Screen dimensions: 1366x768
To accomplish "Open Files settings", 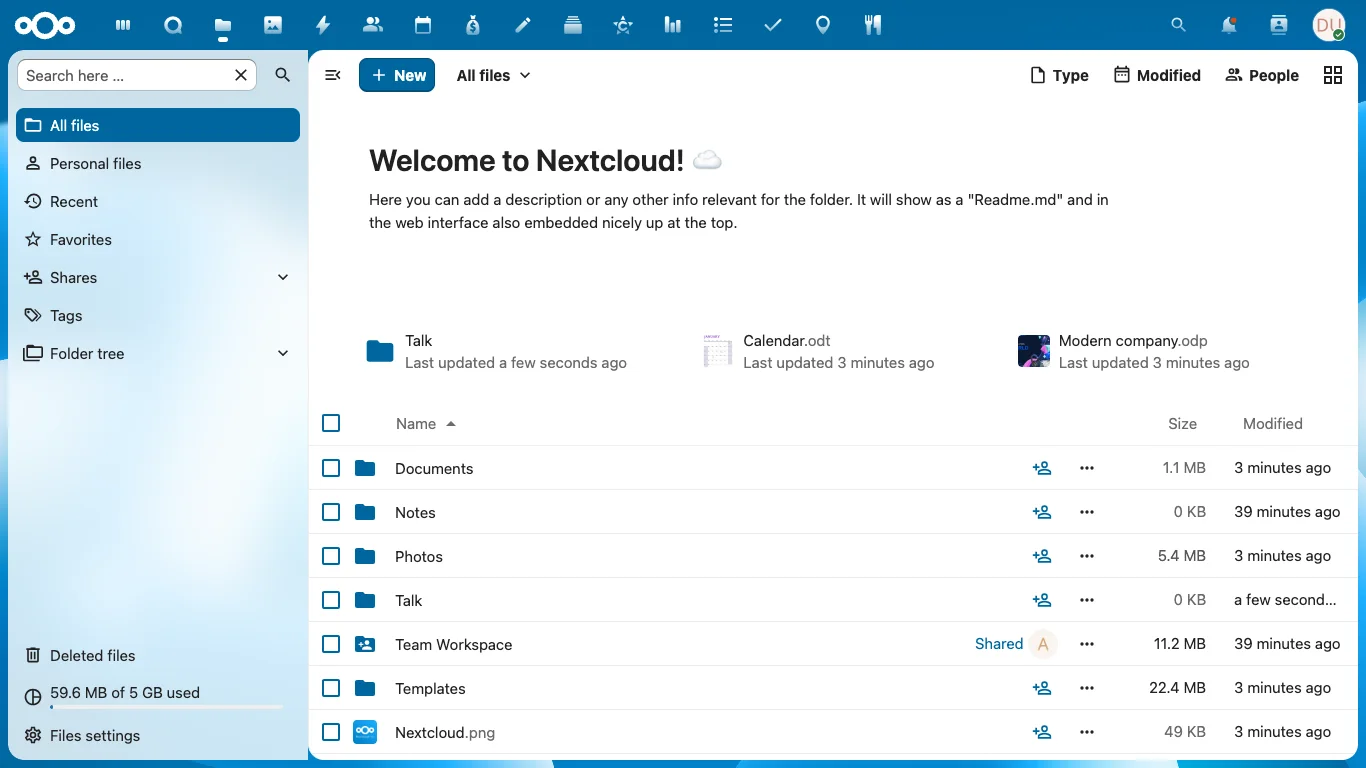I will pos(158,735).
